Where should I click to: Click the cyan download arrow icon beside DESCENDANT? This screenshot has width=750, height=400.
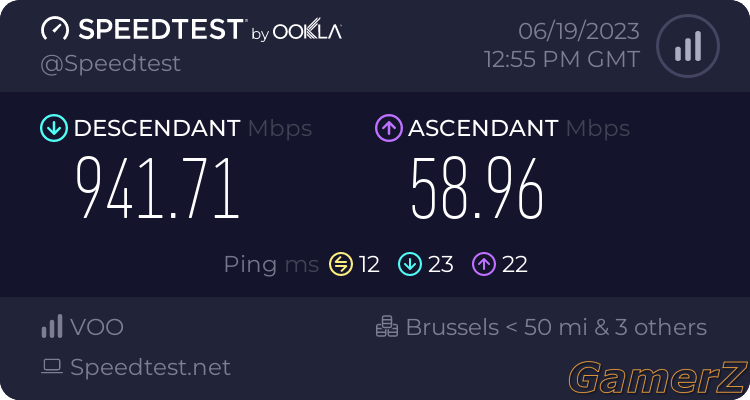click(54, 128)
